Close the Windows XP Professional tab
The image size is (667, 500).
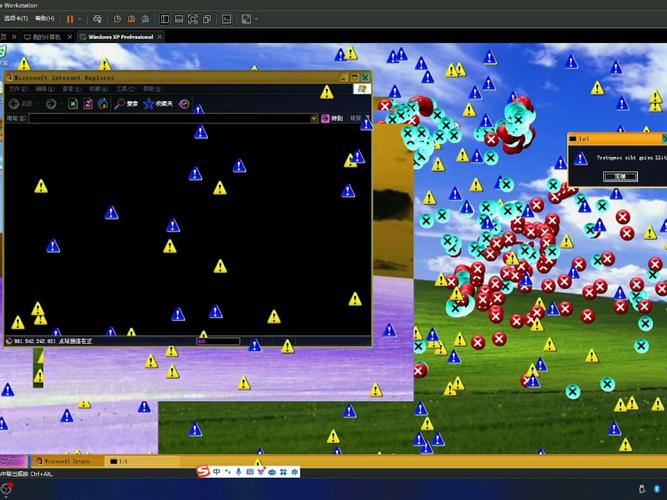coord(160,37)
